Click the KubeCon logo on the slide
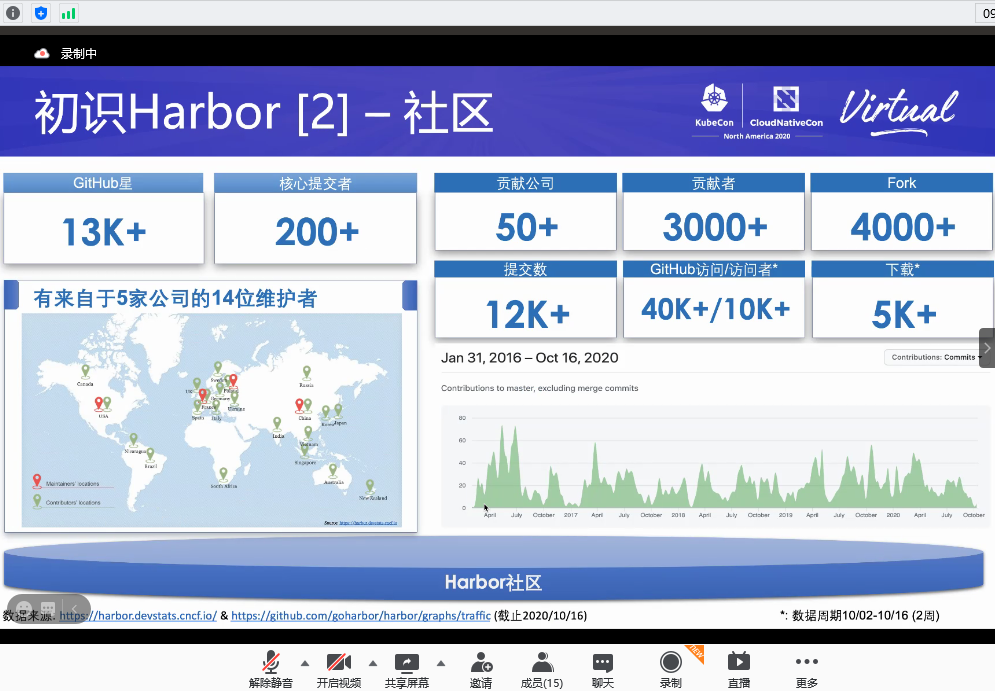 [x=714, y=105]
